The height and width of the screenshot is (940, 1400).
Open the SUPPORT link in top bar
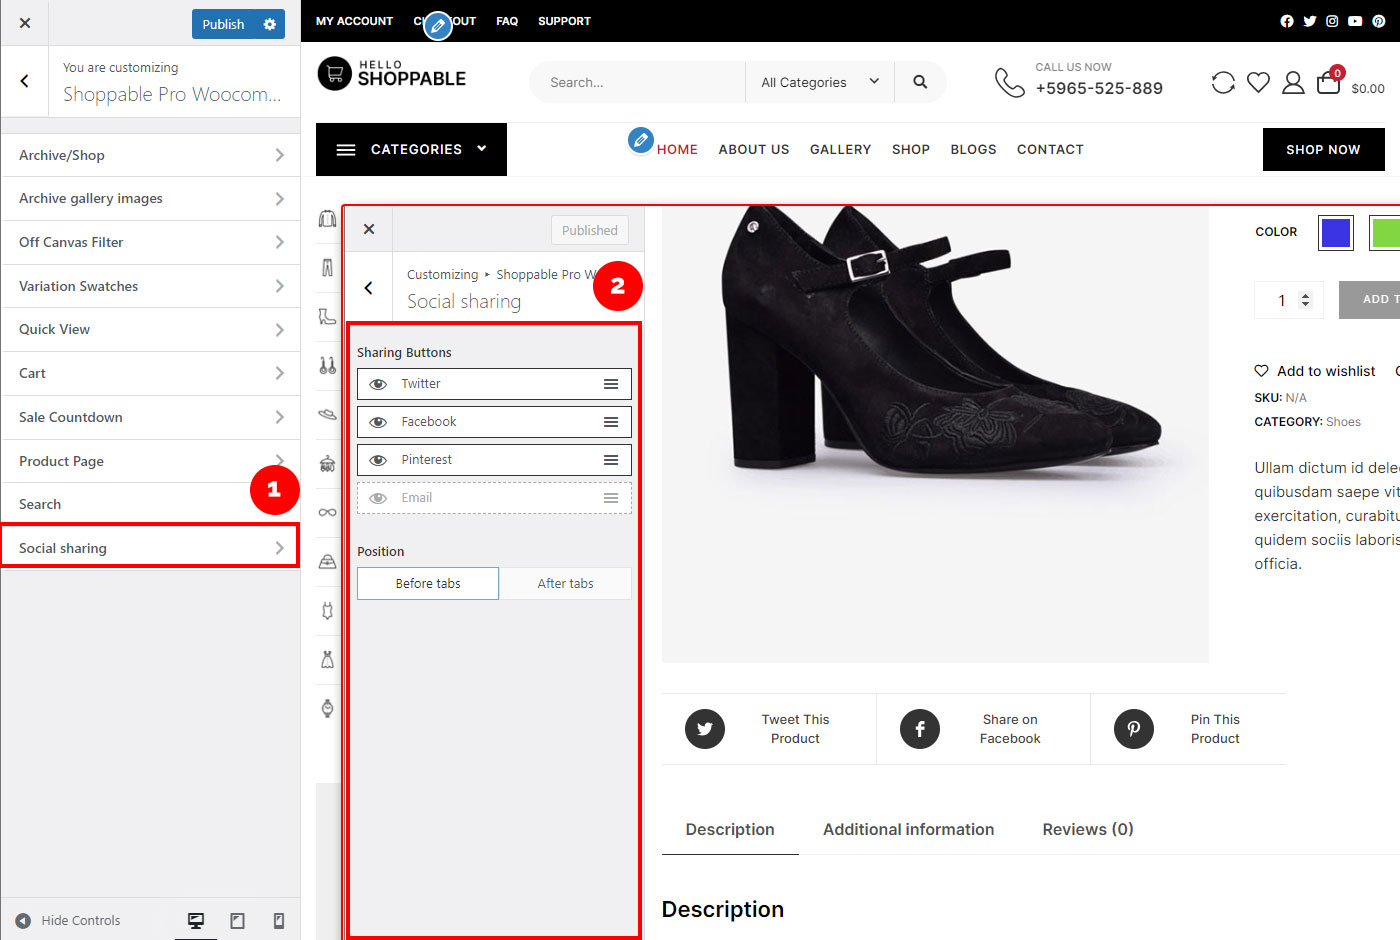(x=564, y=21)
